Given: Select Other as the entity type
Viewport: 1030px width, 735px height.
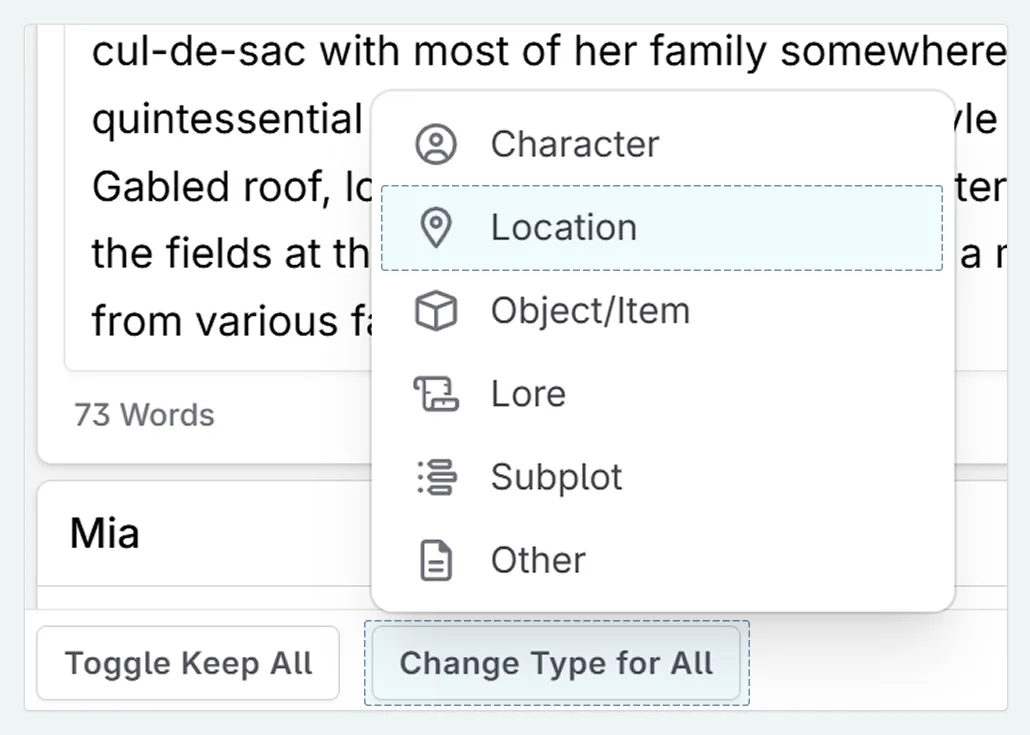Looking at the screenshot, I should coord(537,560).
